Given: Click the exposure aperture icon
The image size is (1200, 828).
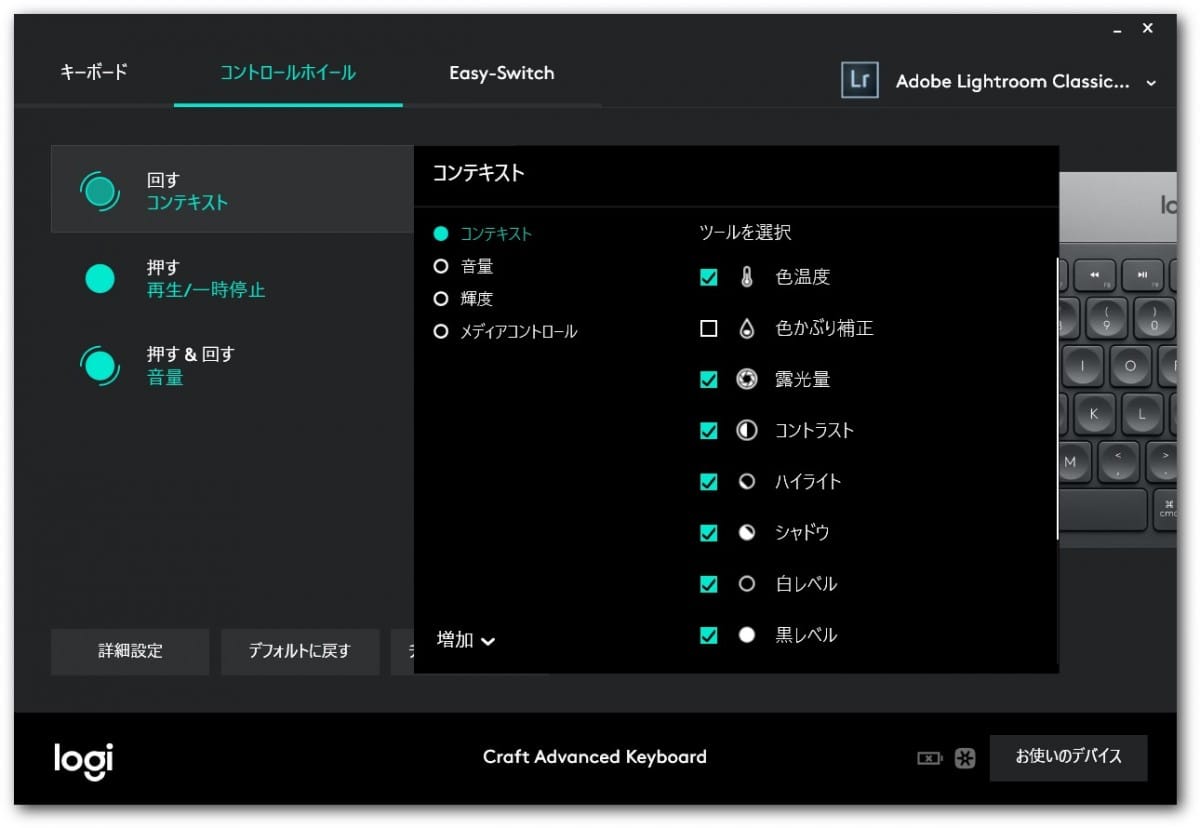Looking at the screenshot, I should click(x=746, y=380).
